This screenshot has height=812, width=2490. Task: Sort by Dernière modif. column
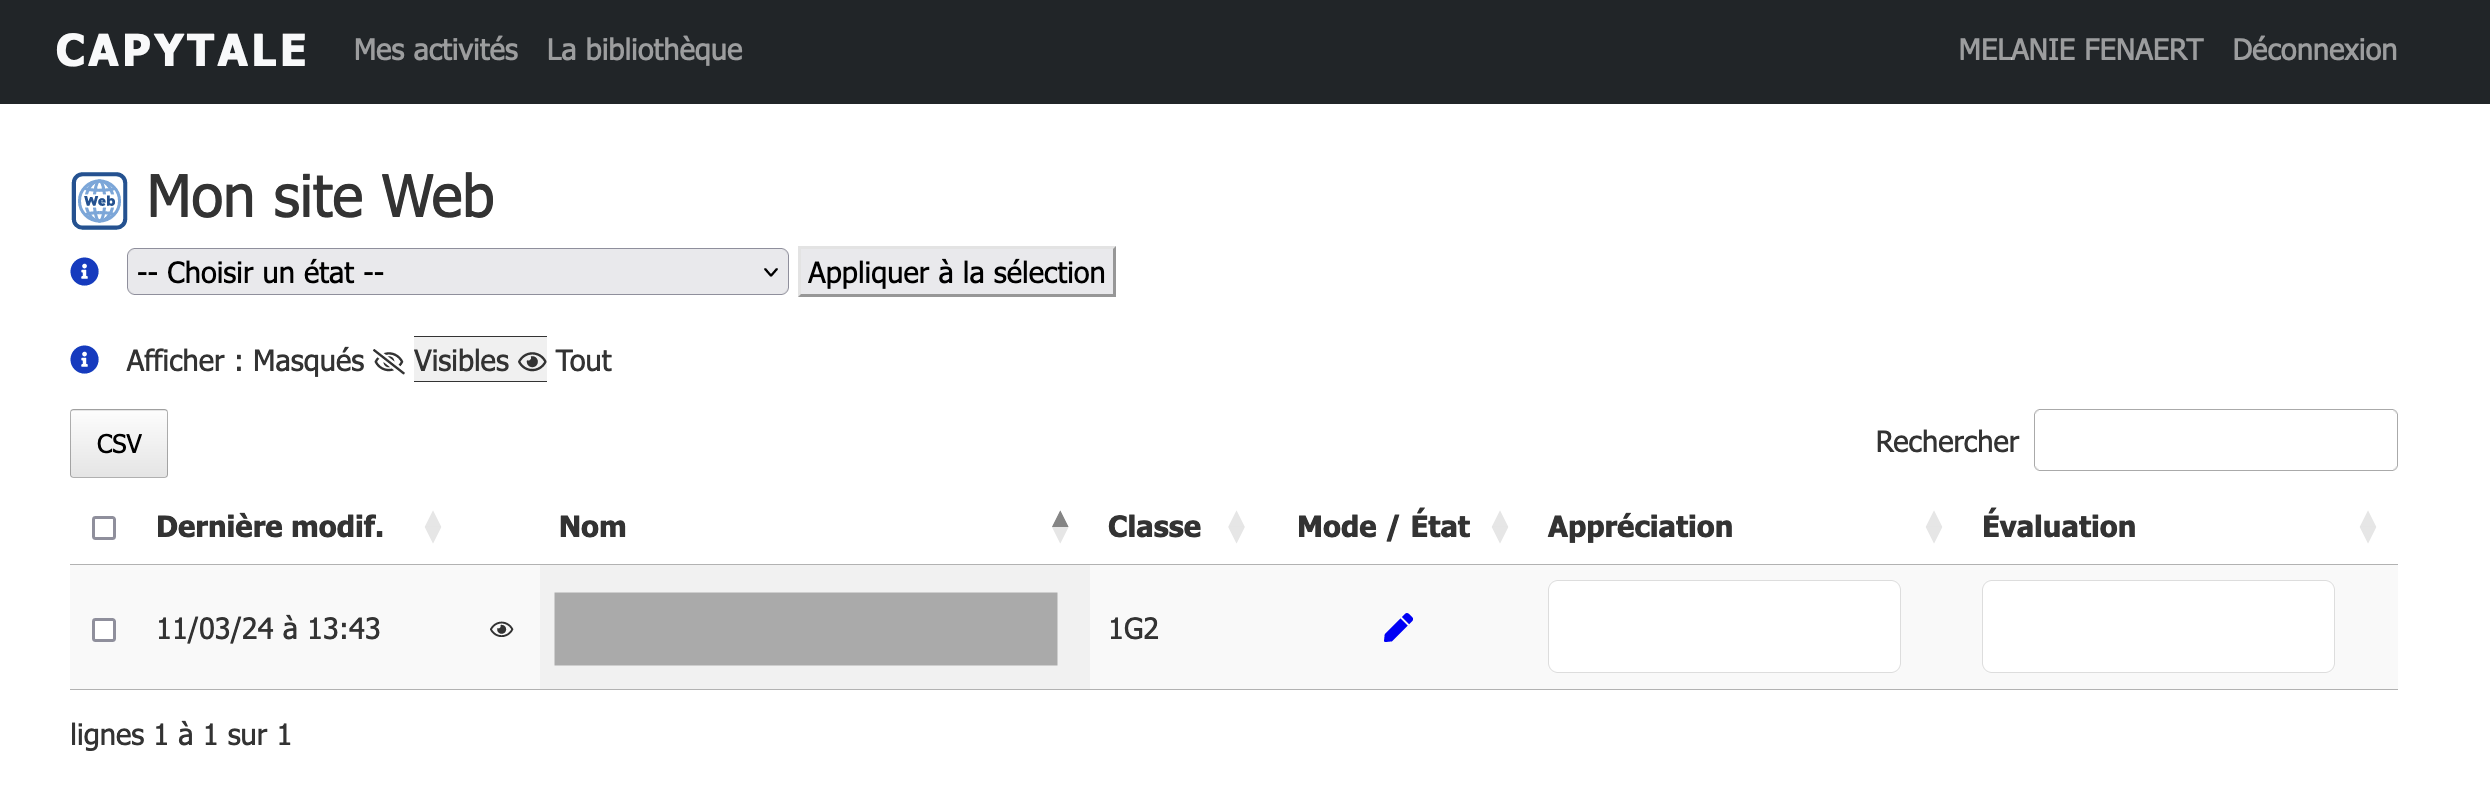click(432, 527)
